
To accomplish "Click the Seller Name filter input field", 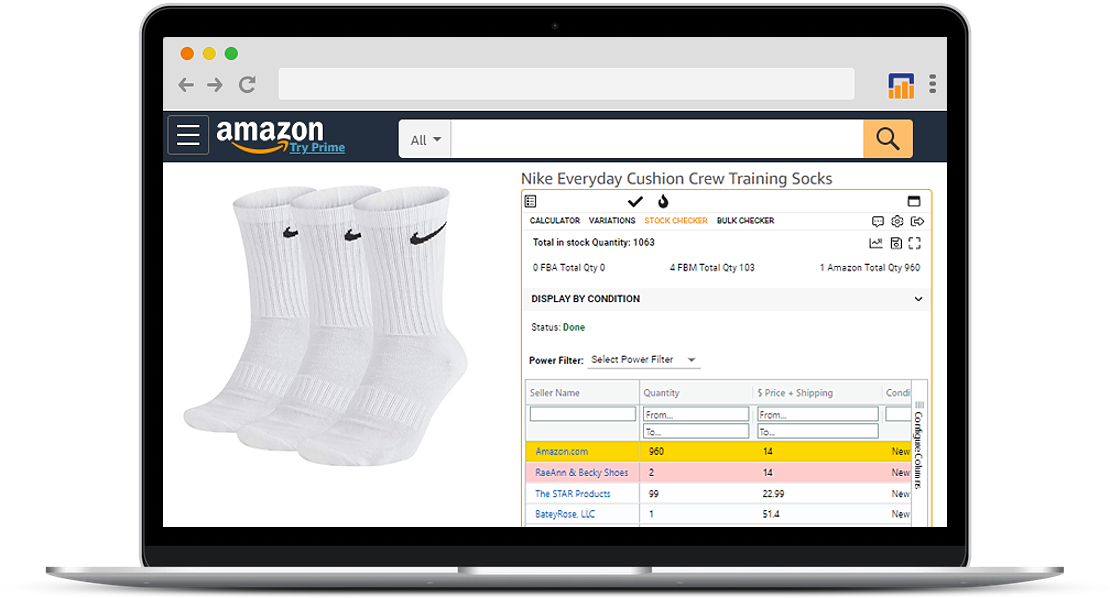I will tap(583, 414).
